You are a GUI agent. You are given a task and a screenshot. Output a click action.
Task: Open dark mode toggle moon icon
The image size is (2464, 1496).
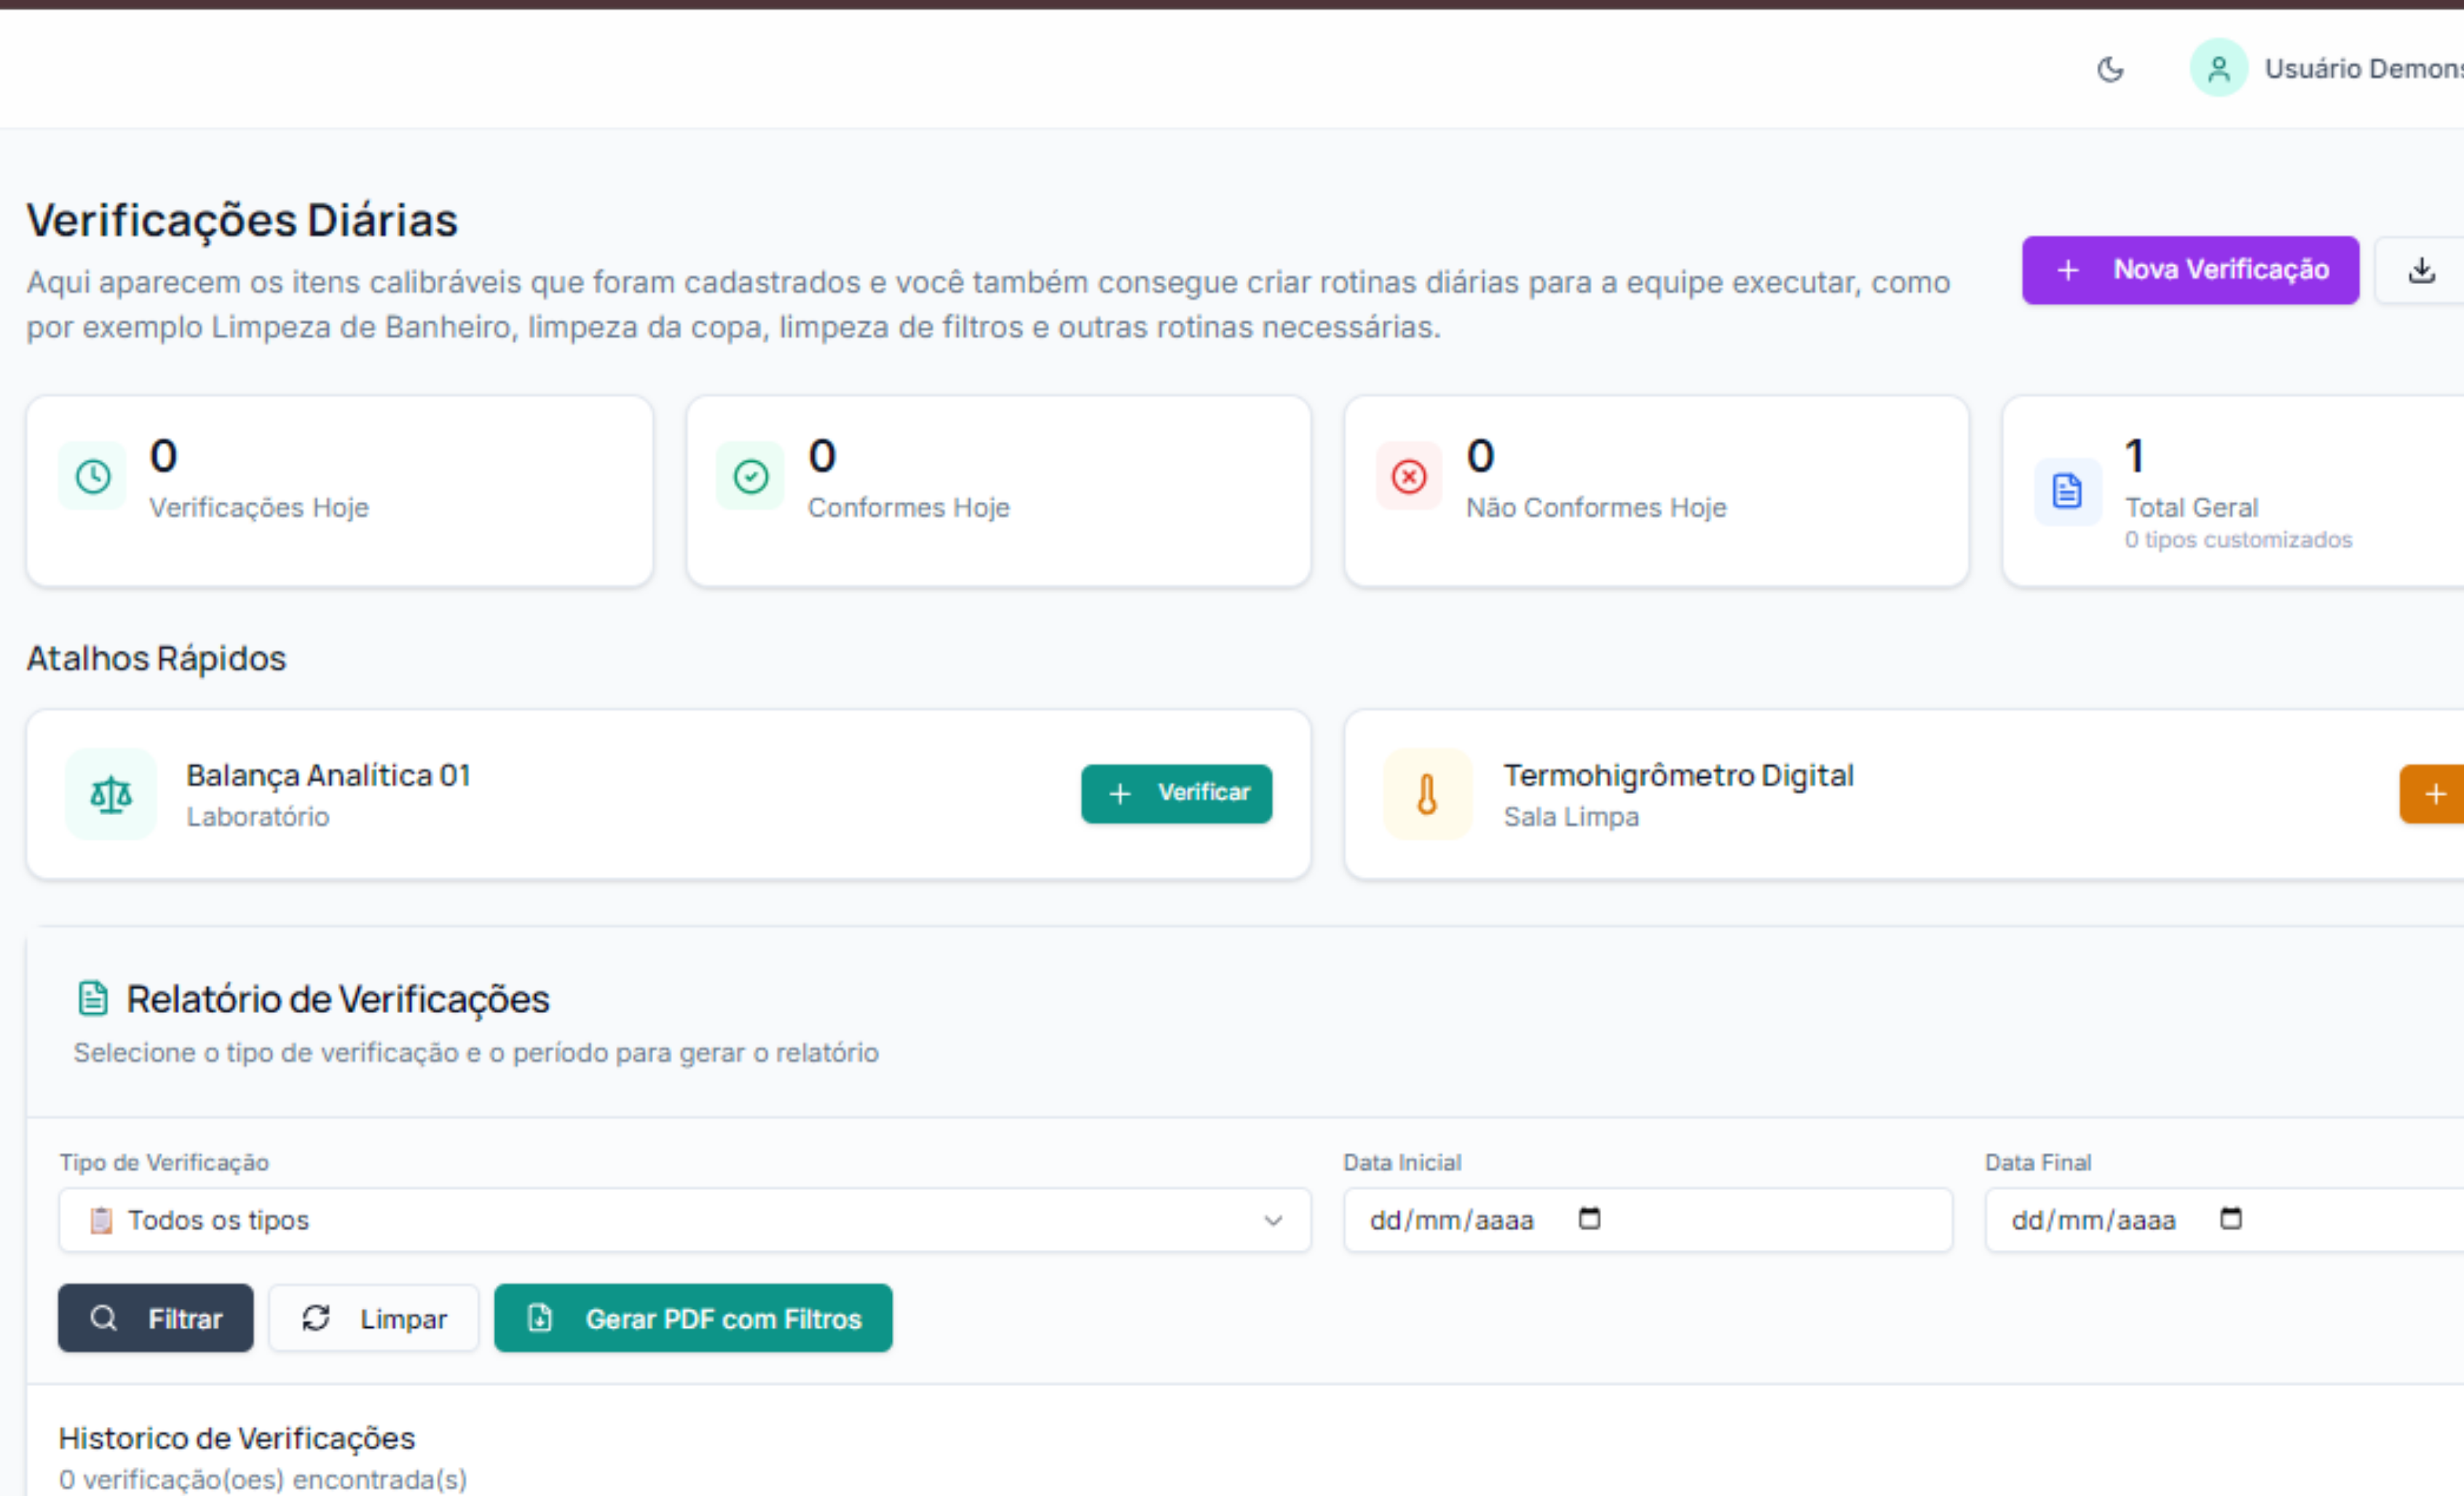pyautogui.click(x=2111, y=68)
